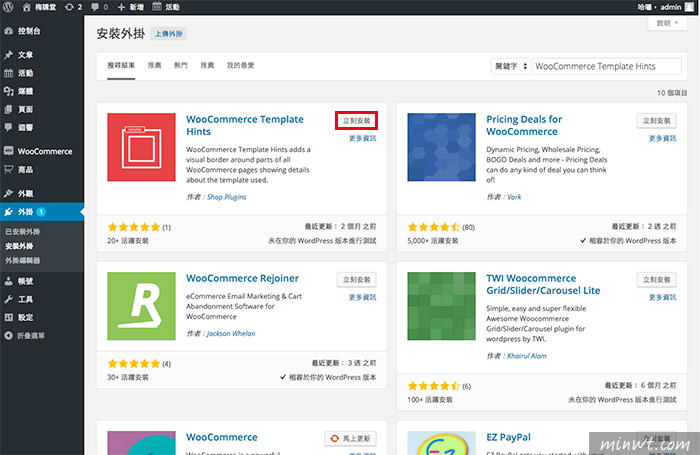Open 外掛編輯器 plugin editor submenu

tap(22, 260)
